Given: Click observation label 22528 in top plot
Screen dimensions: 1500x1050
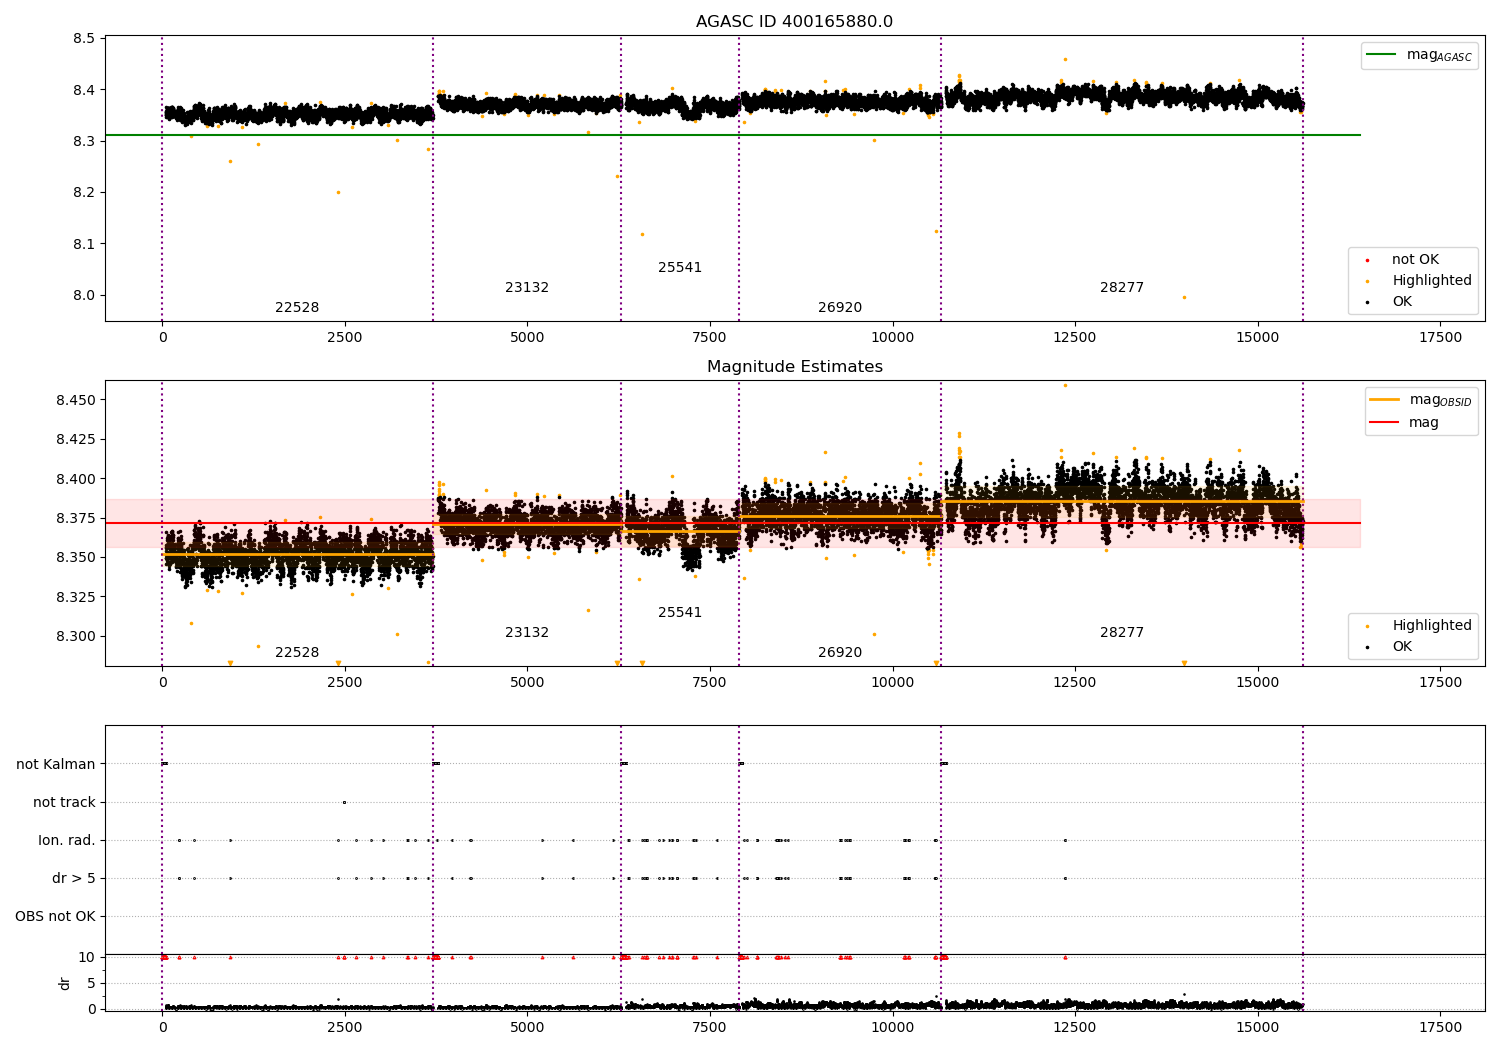Looking at the screenshot, I should pyautogui.click(x=297, y=308).
